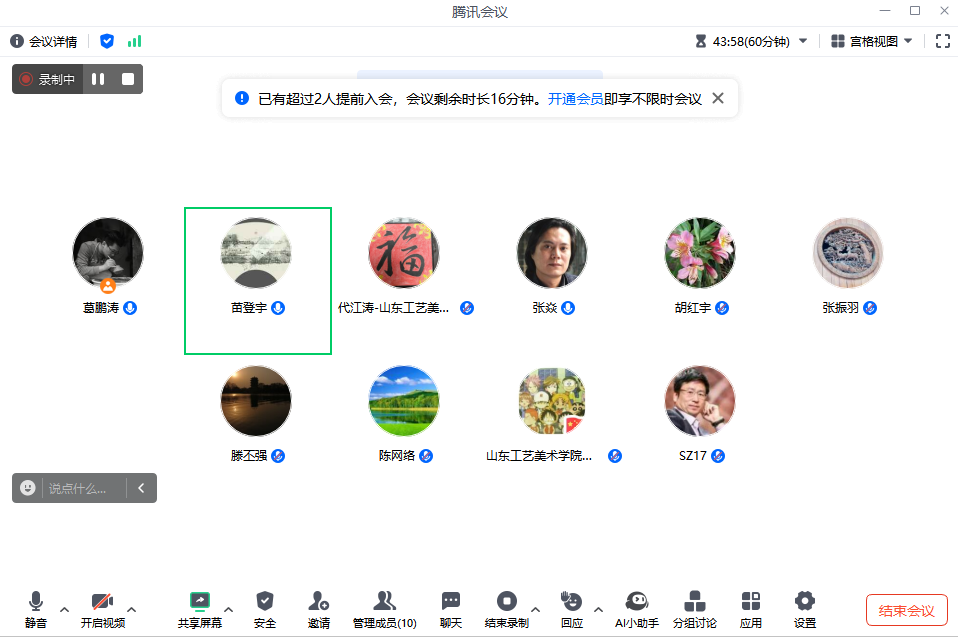Open emoji picker in chat box
Image resolution: width=958 pixels, height=637 pixels.
click(27, 488)
